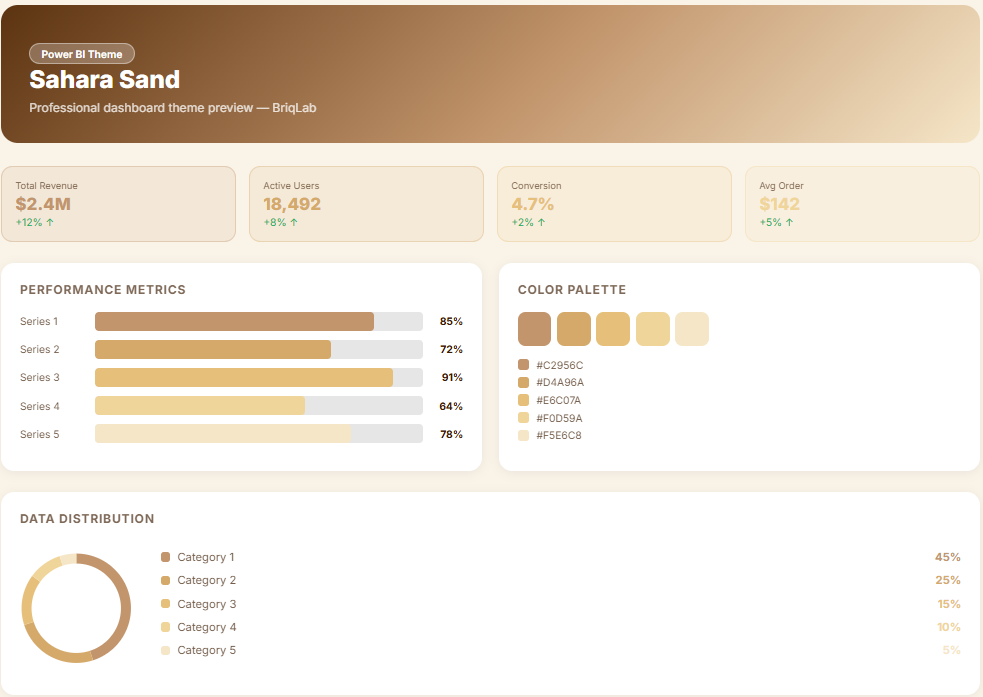
Task: Click the small swatch beside #C2956C
Action: point(523,365)
